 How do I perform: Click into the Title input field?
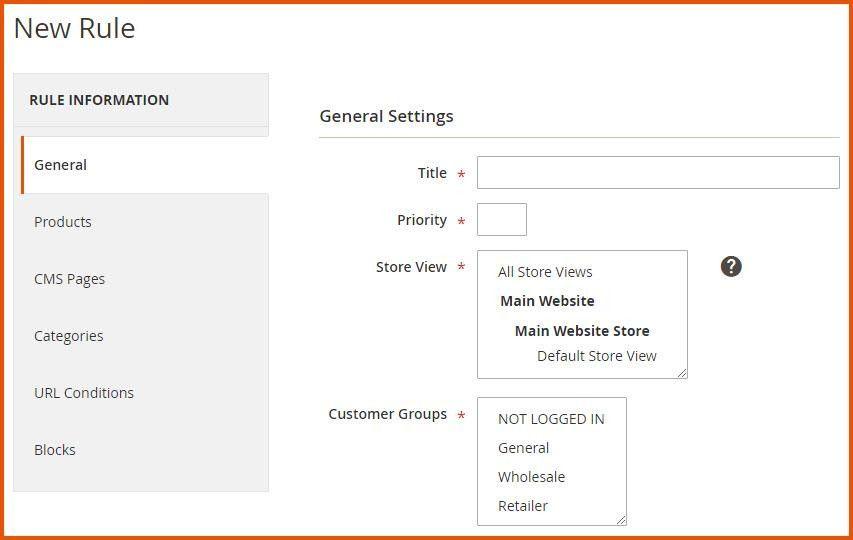tap(657, 173)
